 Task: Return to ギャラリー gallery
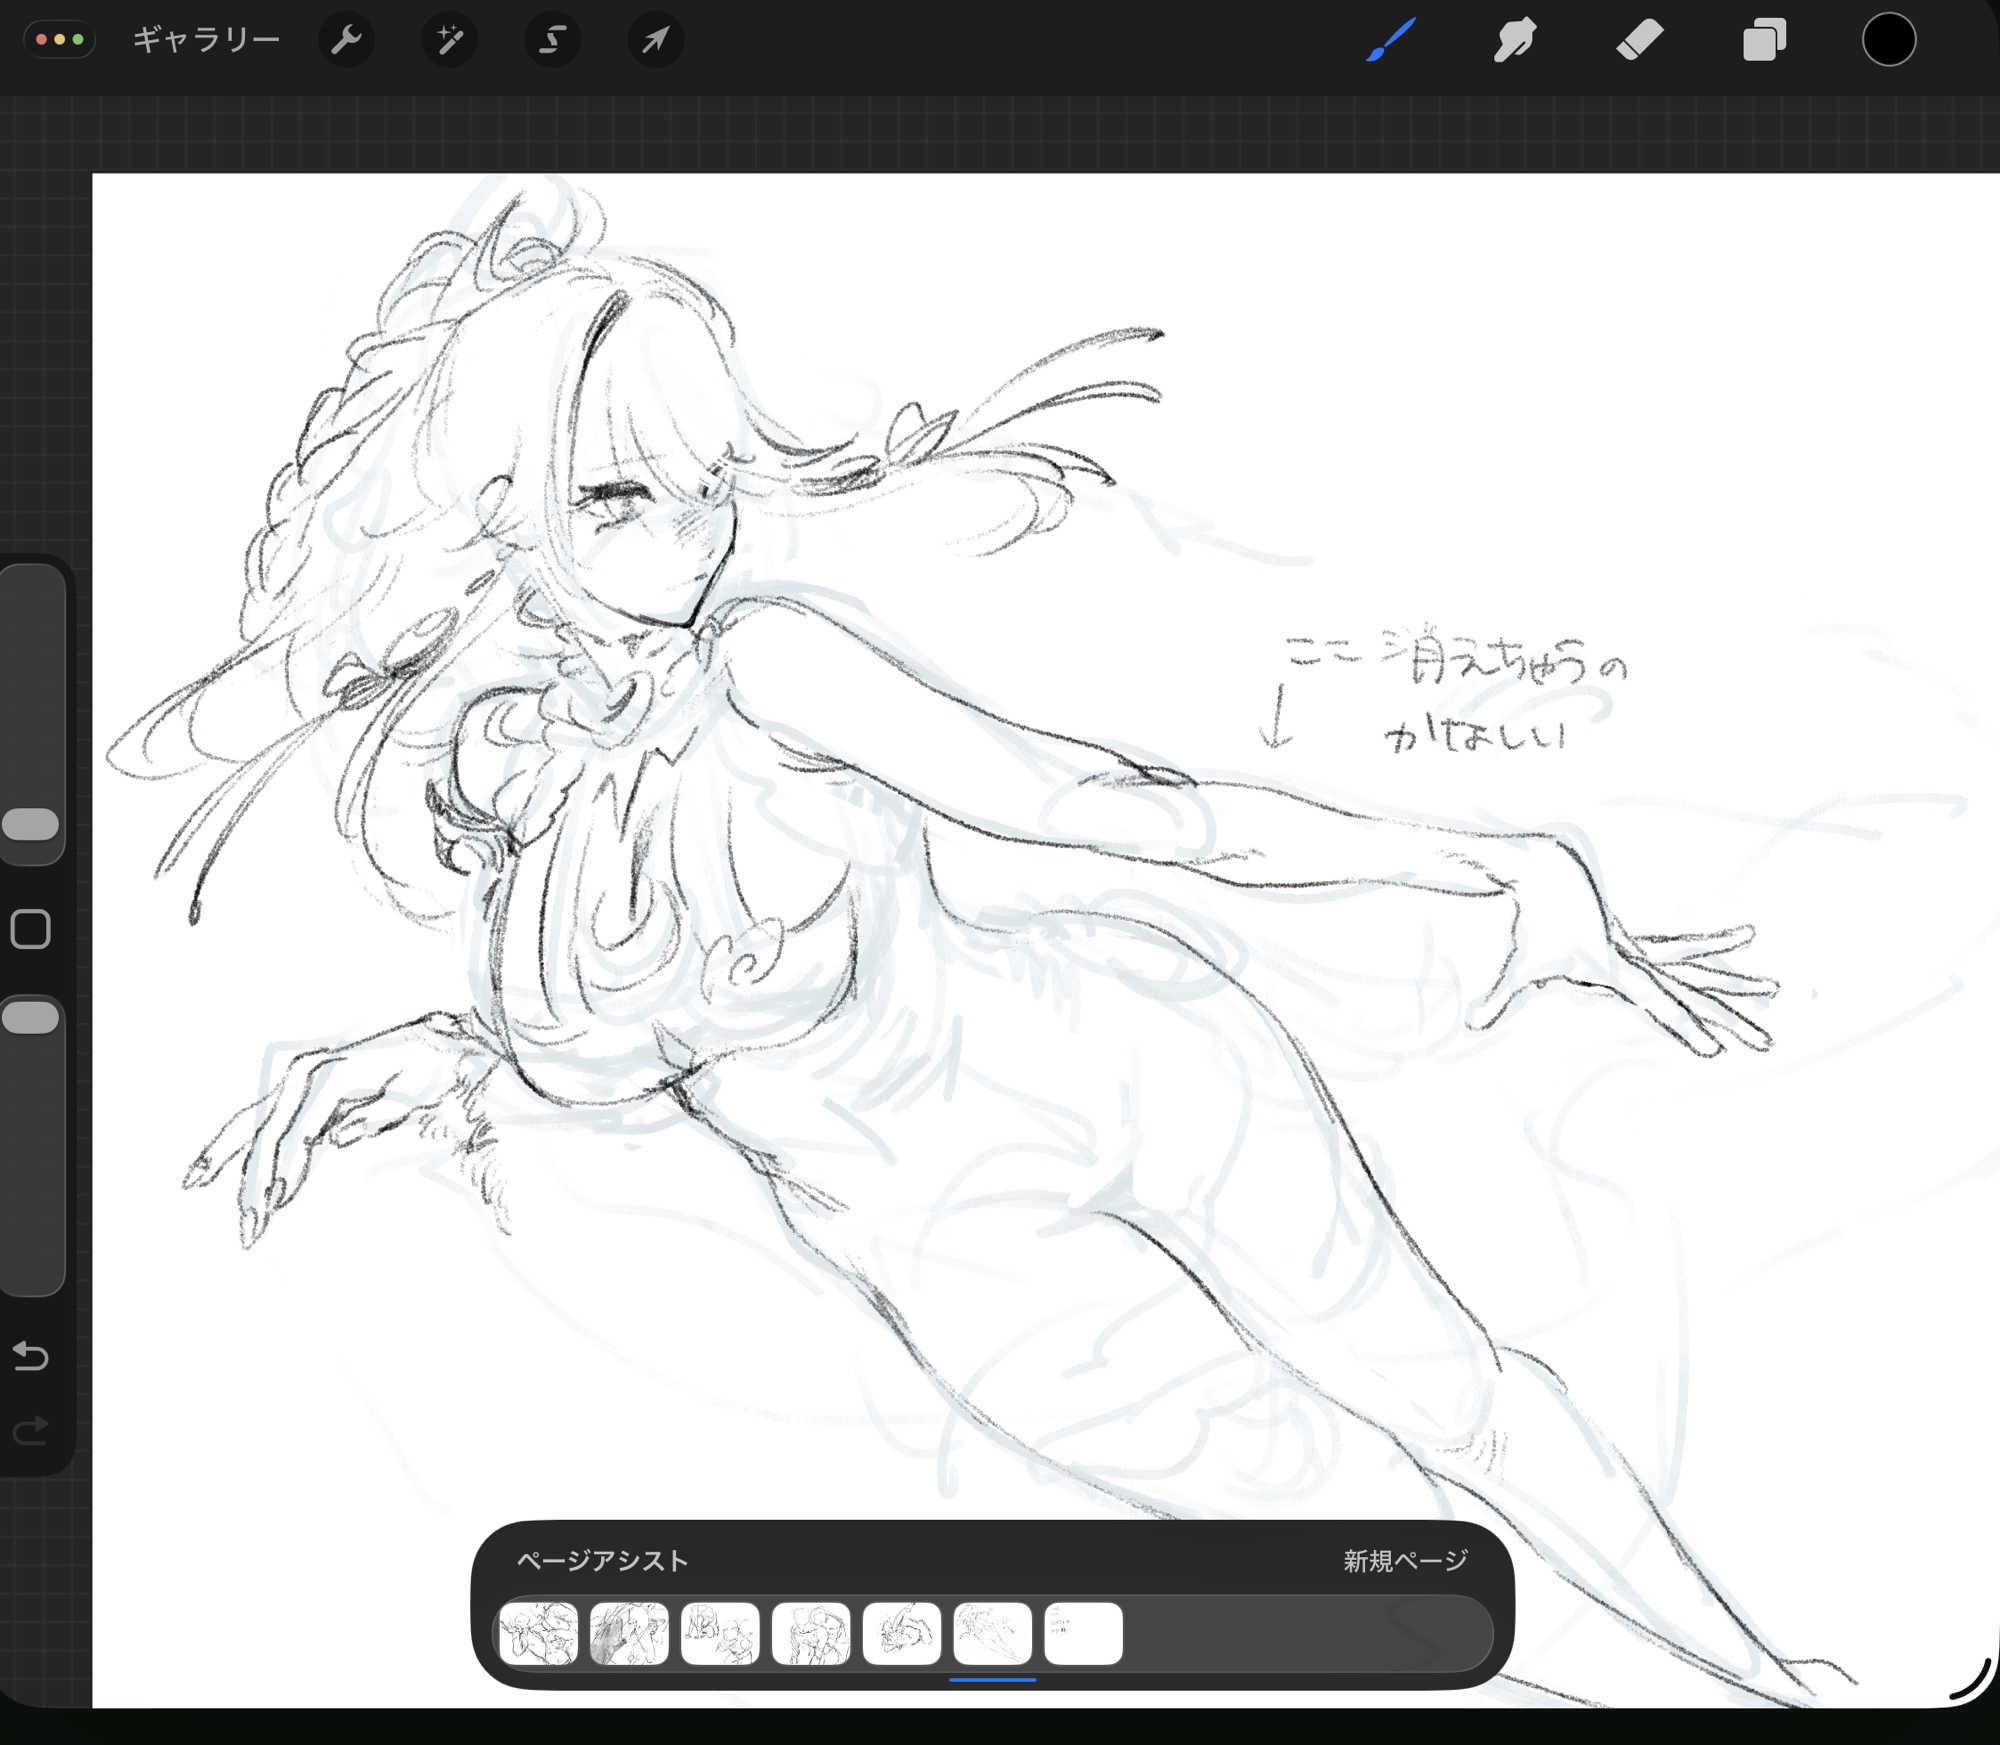206,41
